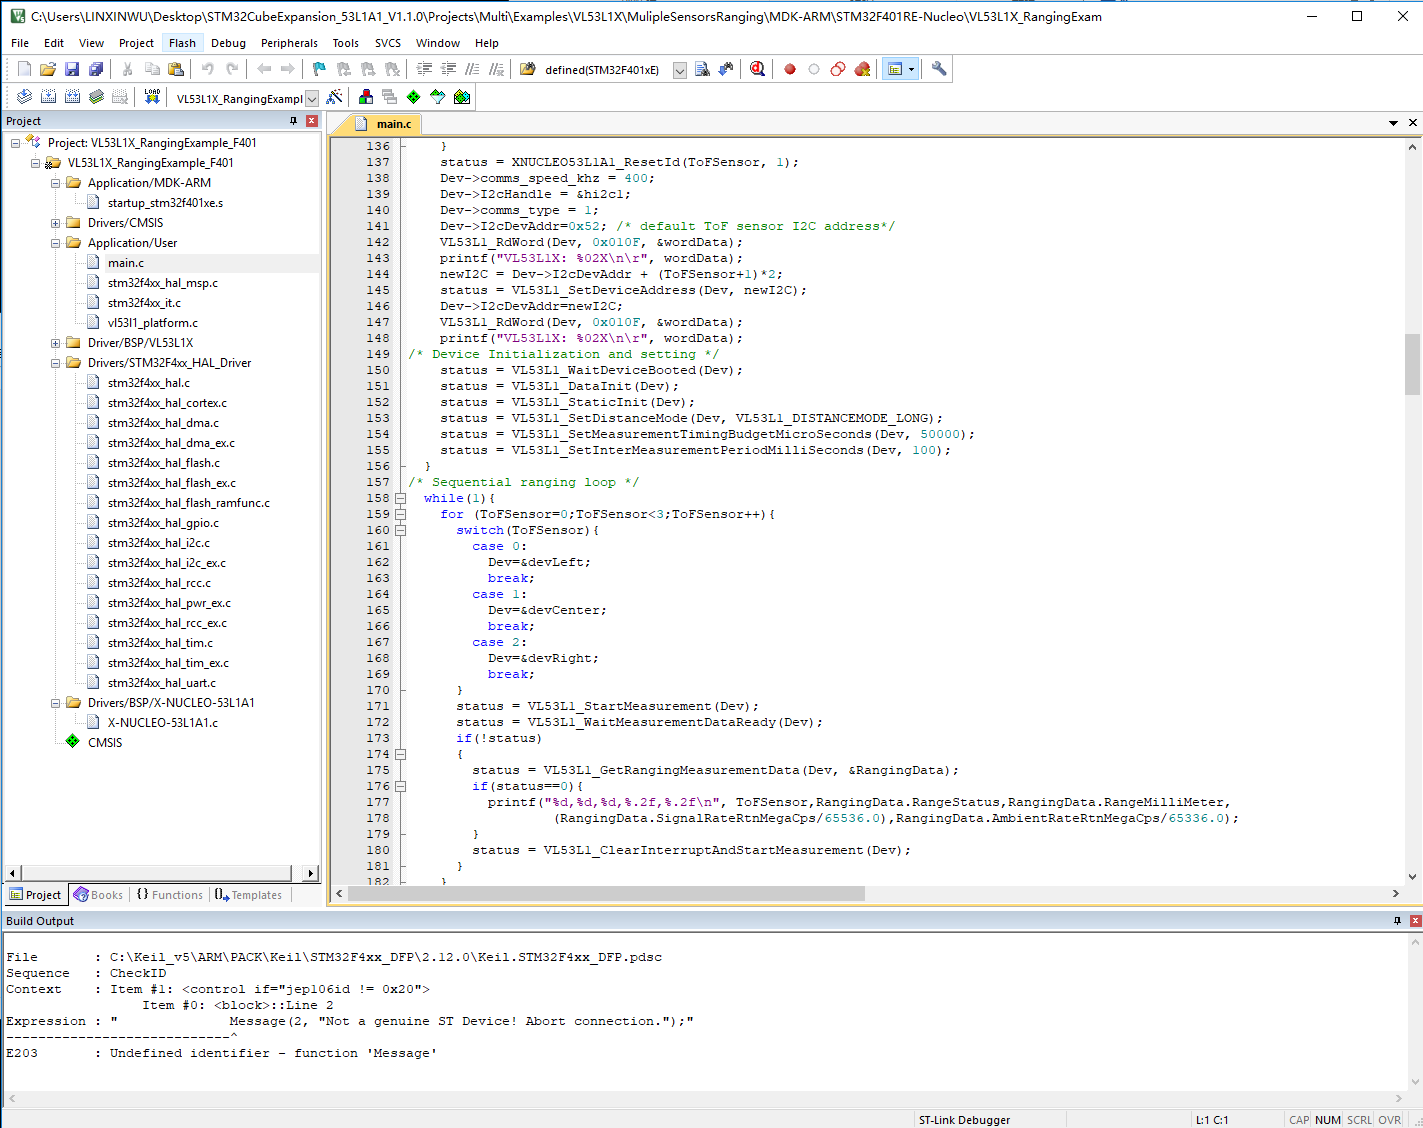Switch to the Functions tab

(169, 895)
